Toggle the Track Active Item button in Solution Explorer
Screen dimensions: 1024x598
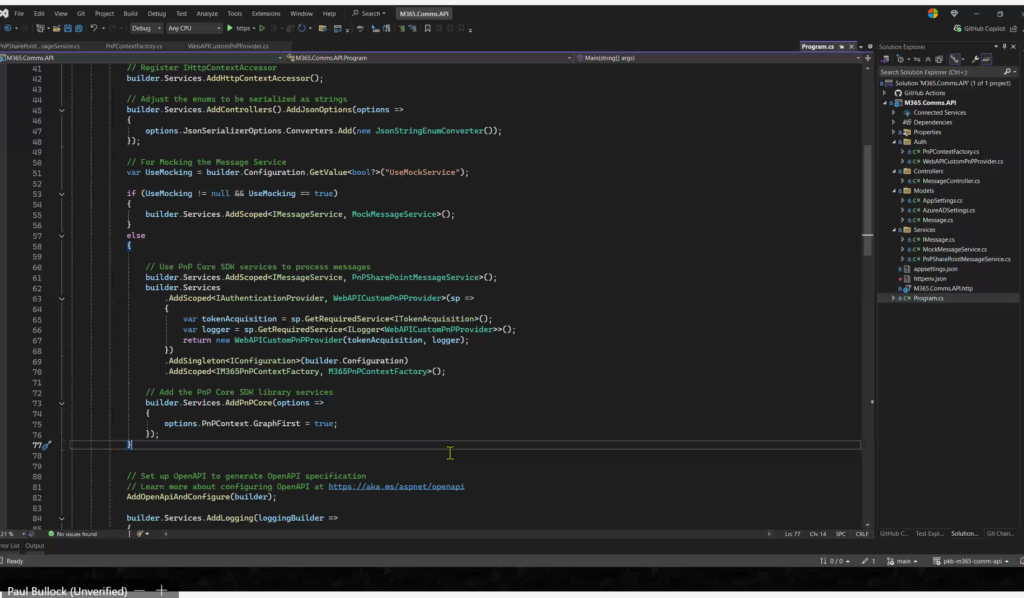[x=955, y=59]
